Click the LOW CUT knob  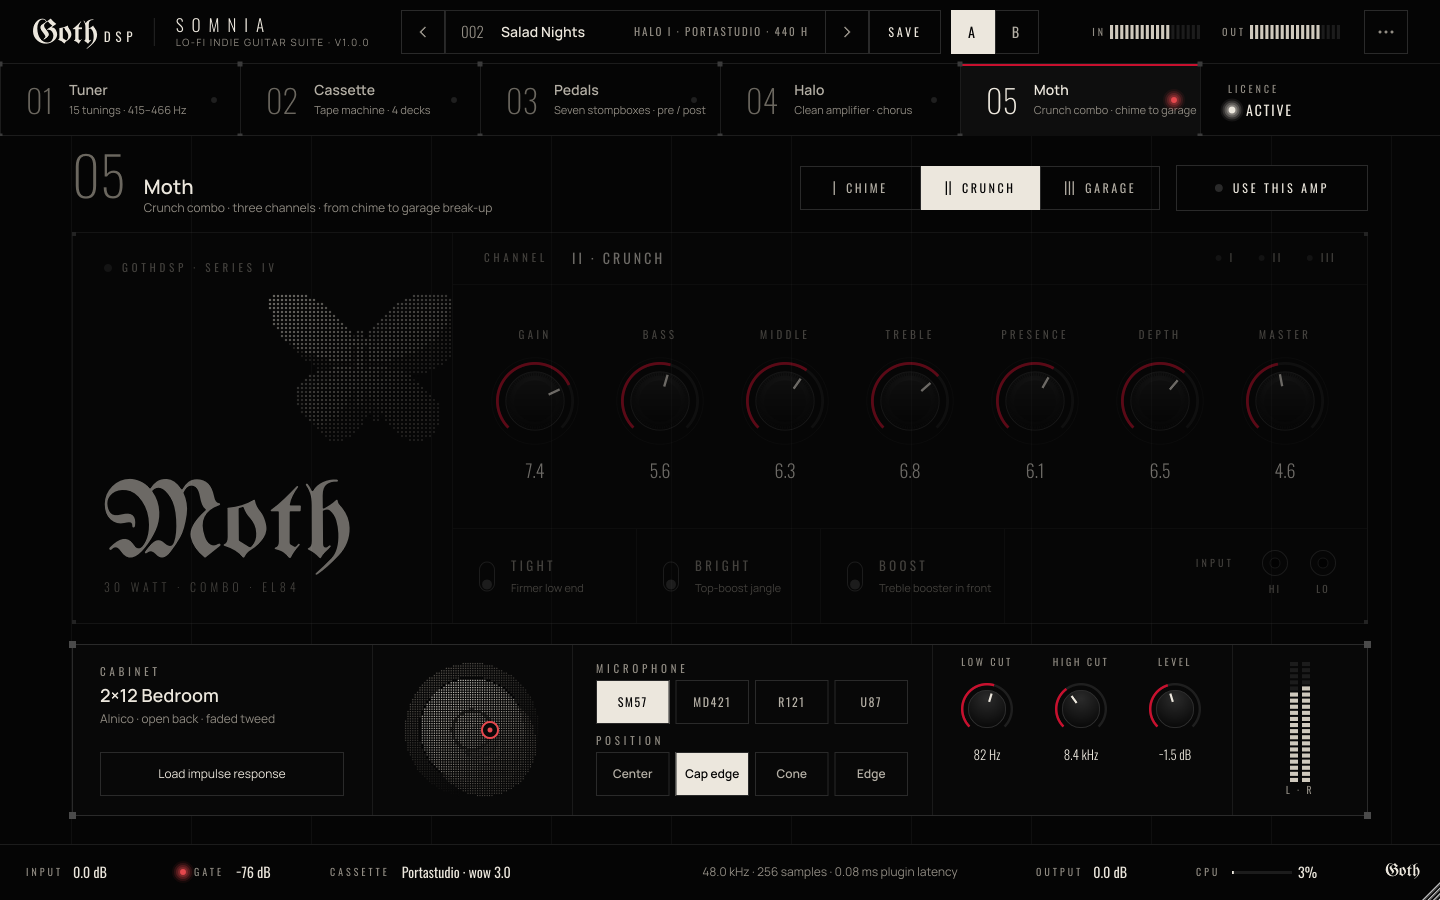click(987, 709)
